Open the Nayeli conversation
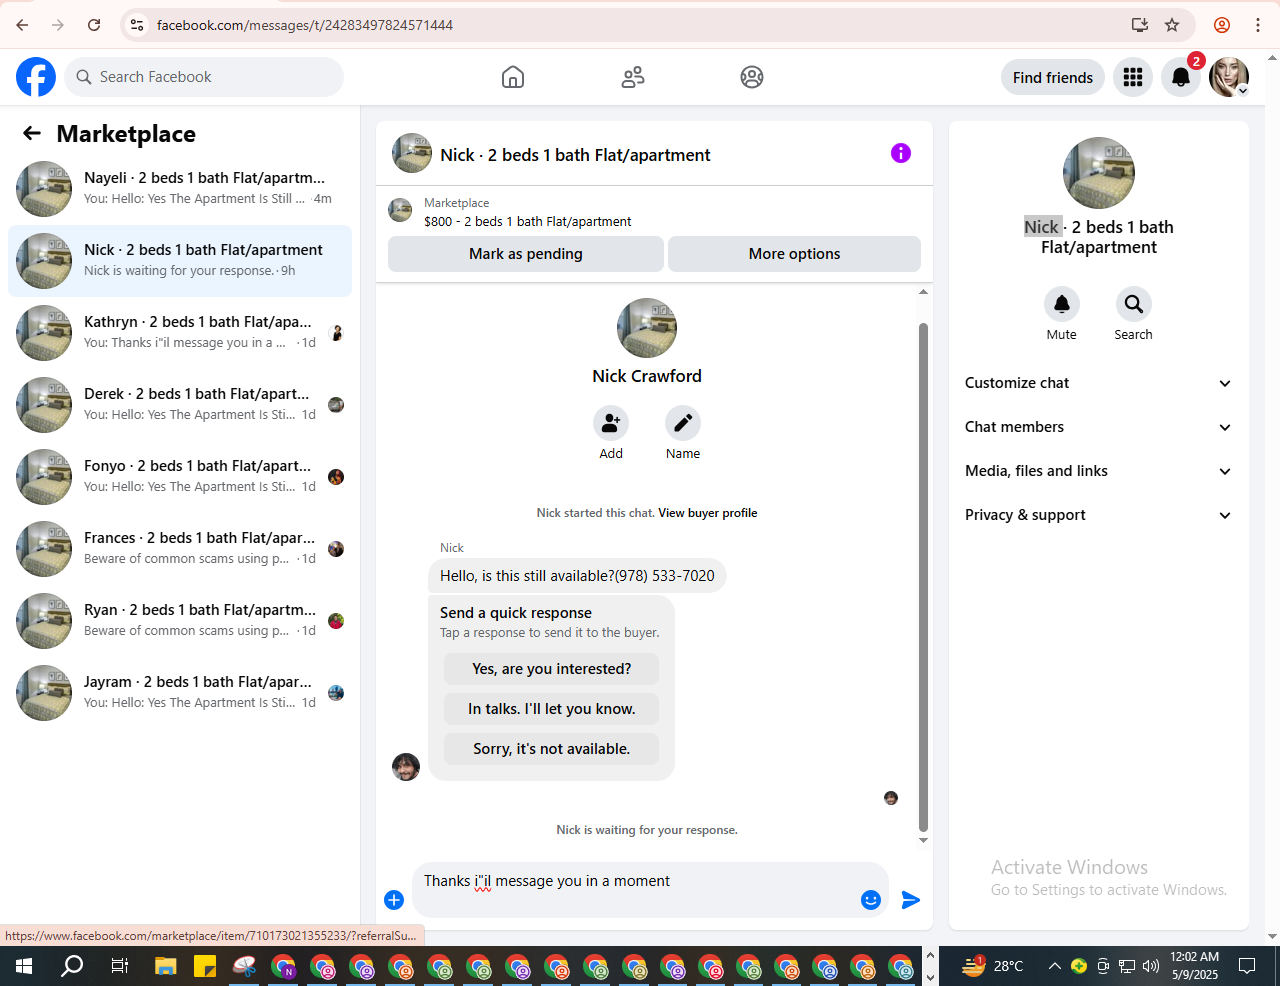 (x=180, y=189)
